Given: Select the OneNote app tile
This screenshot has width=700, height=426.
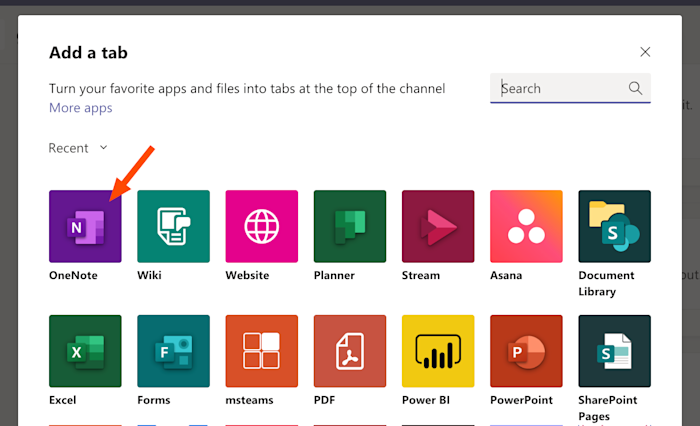Looking at the screenshot, I should [85, 226].
